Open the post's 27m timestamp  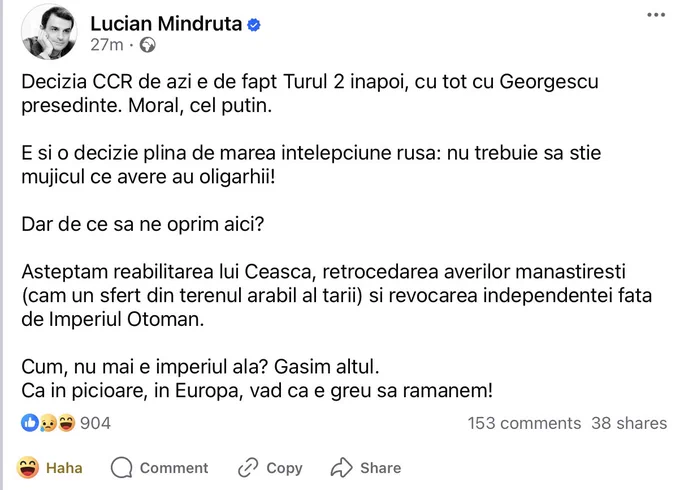click(x=107, y=45)
